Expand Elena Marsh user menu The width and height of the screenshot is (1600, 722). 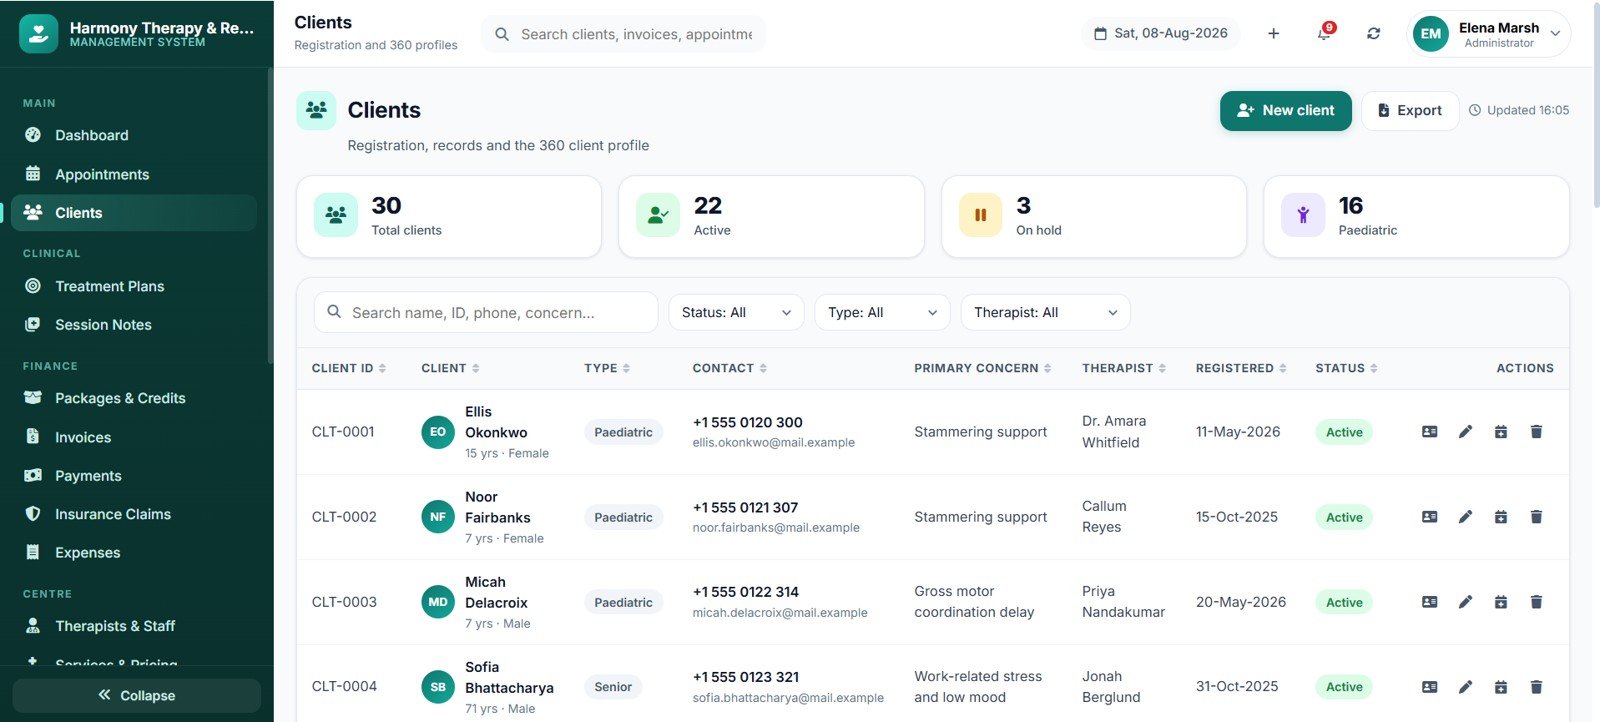1489,34
